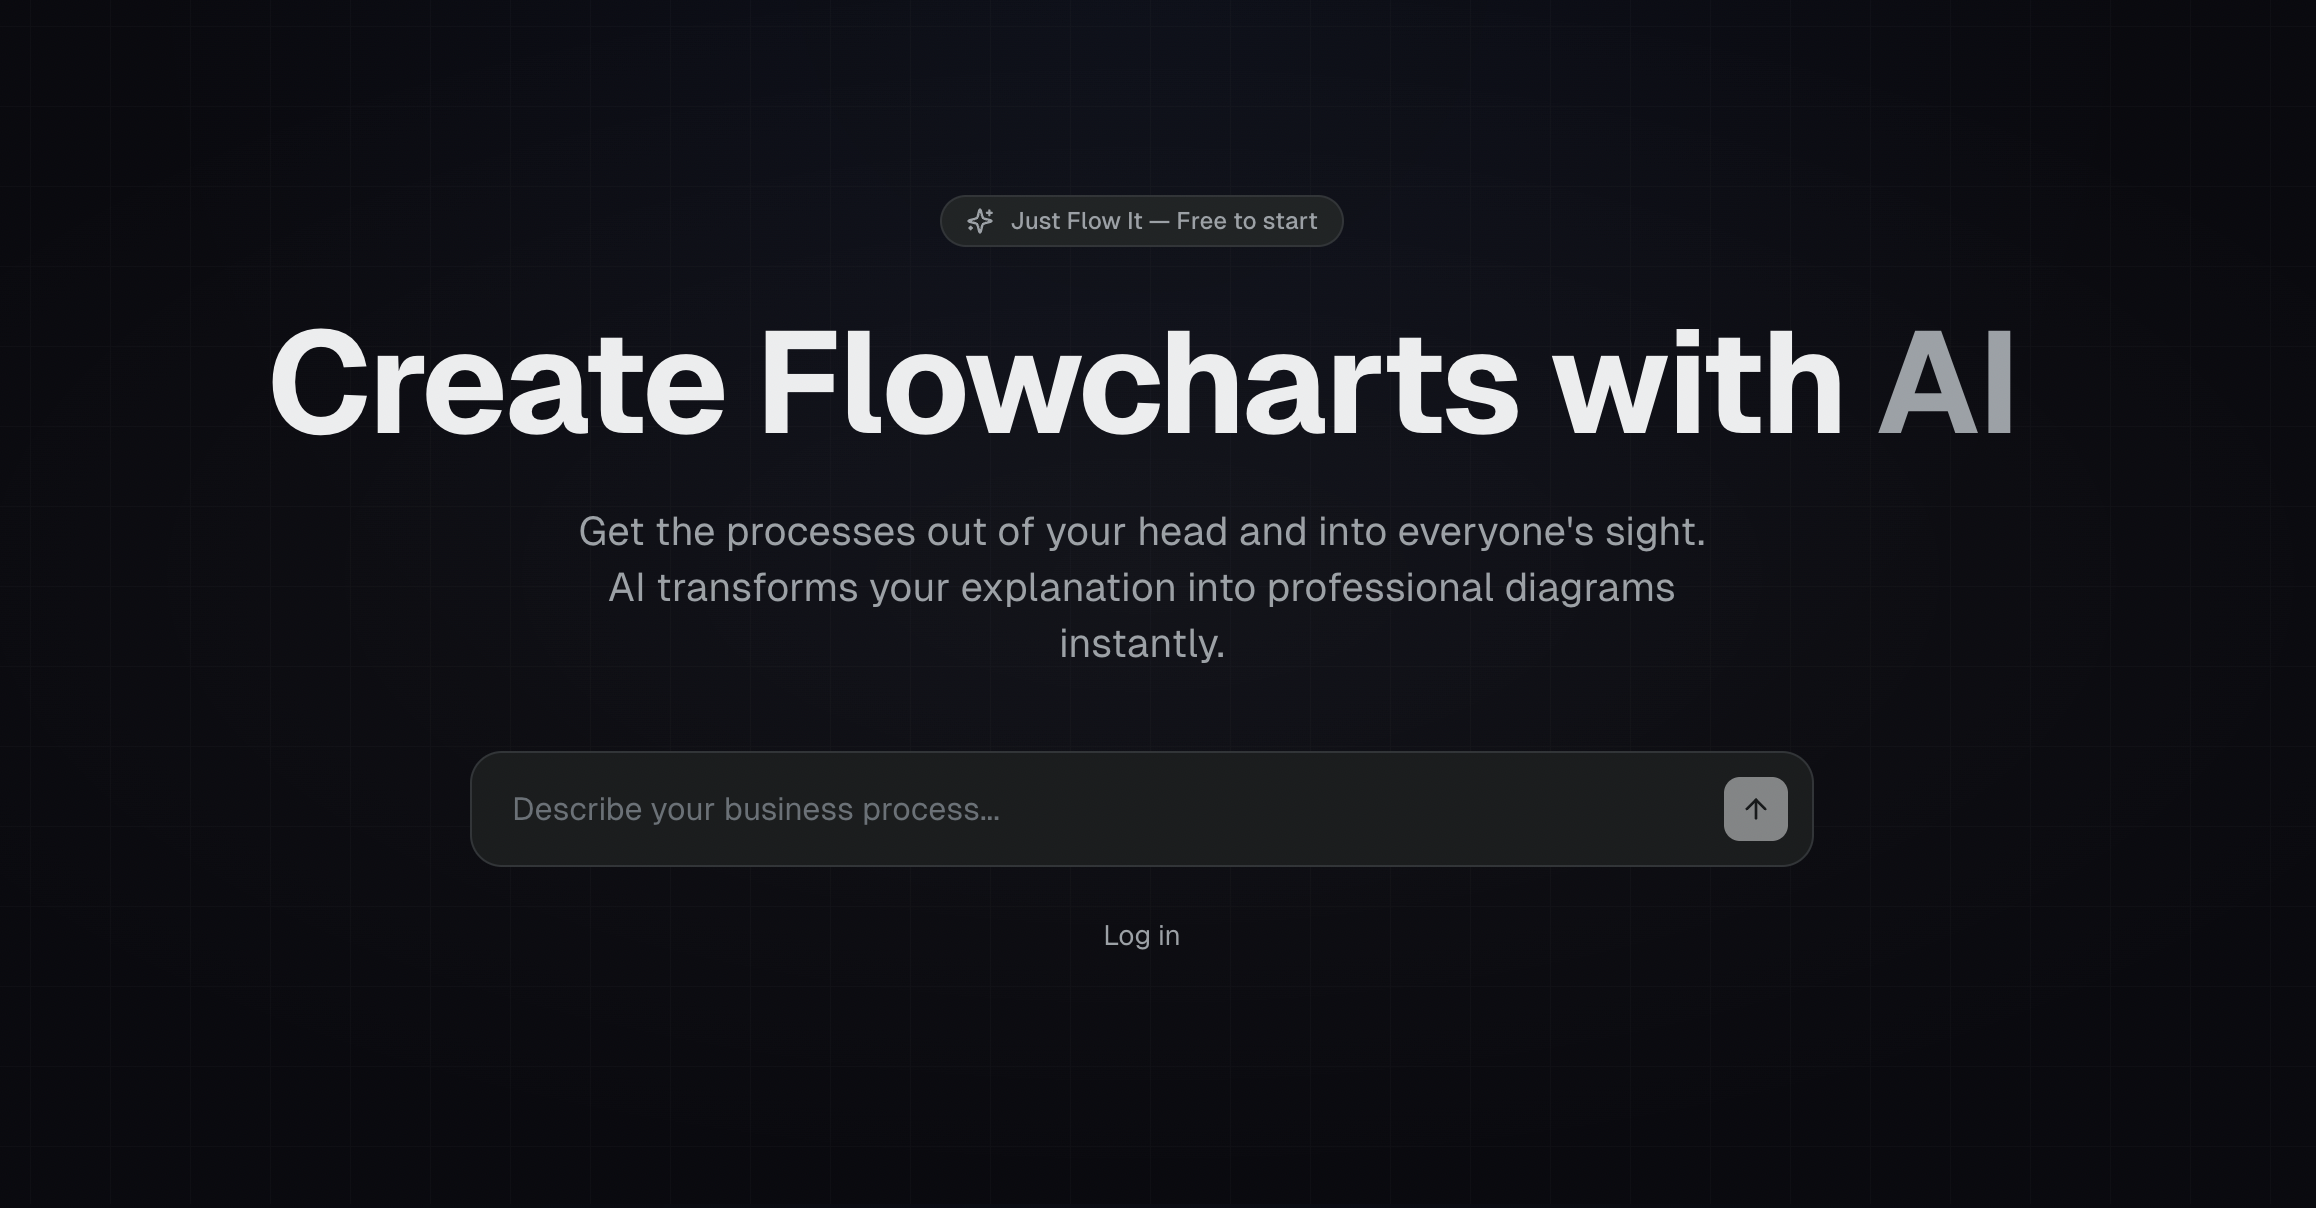
Task: Click the Describe your business process input field
Action: (x=1000, y=808)
